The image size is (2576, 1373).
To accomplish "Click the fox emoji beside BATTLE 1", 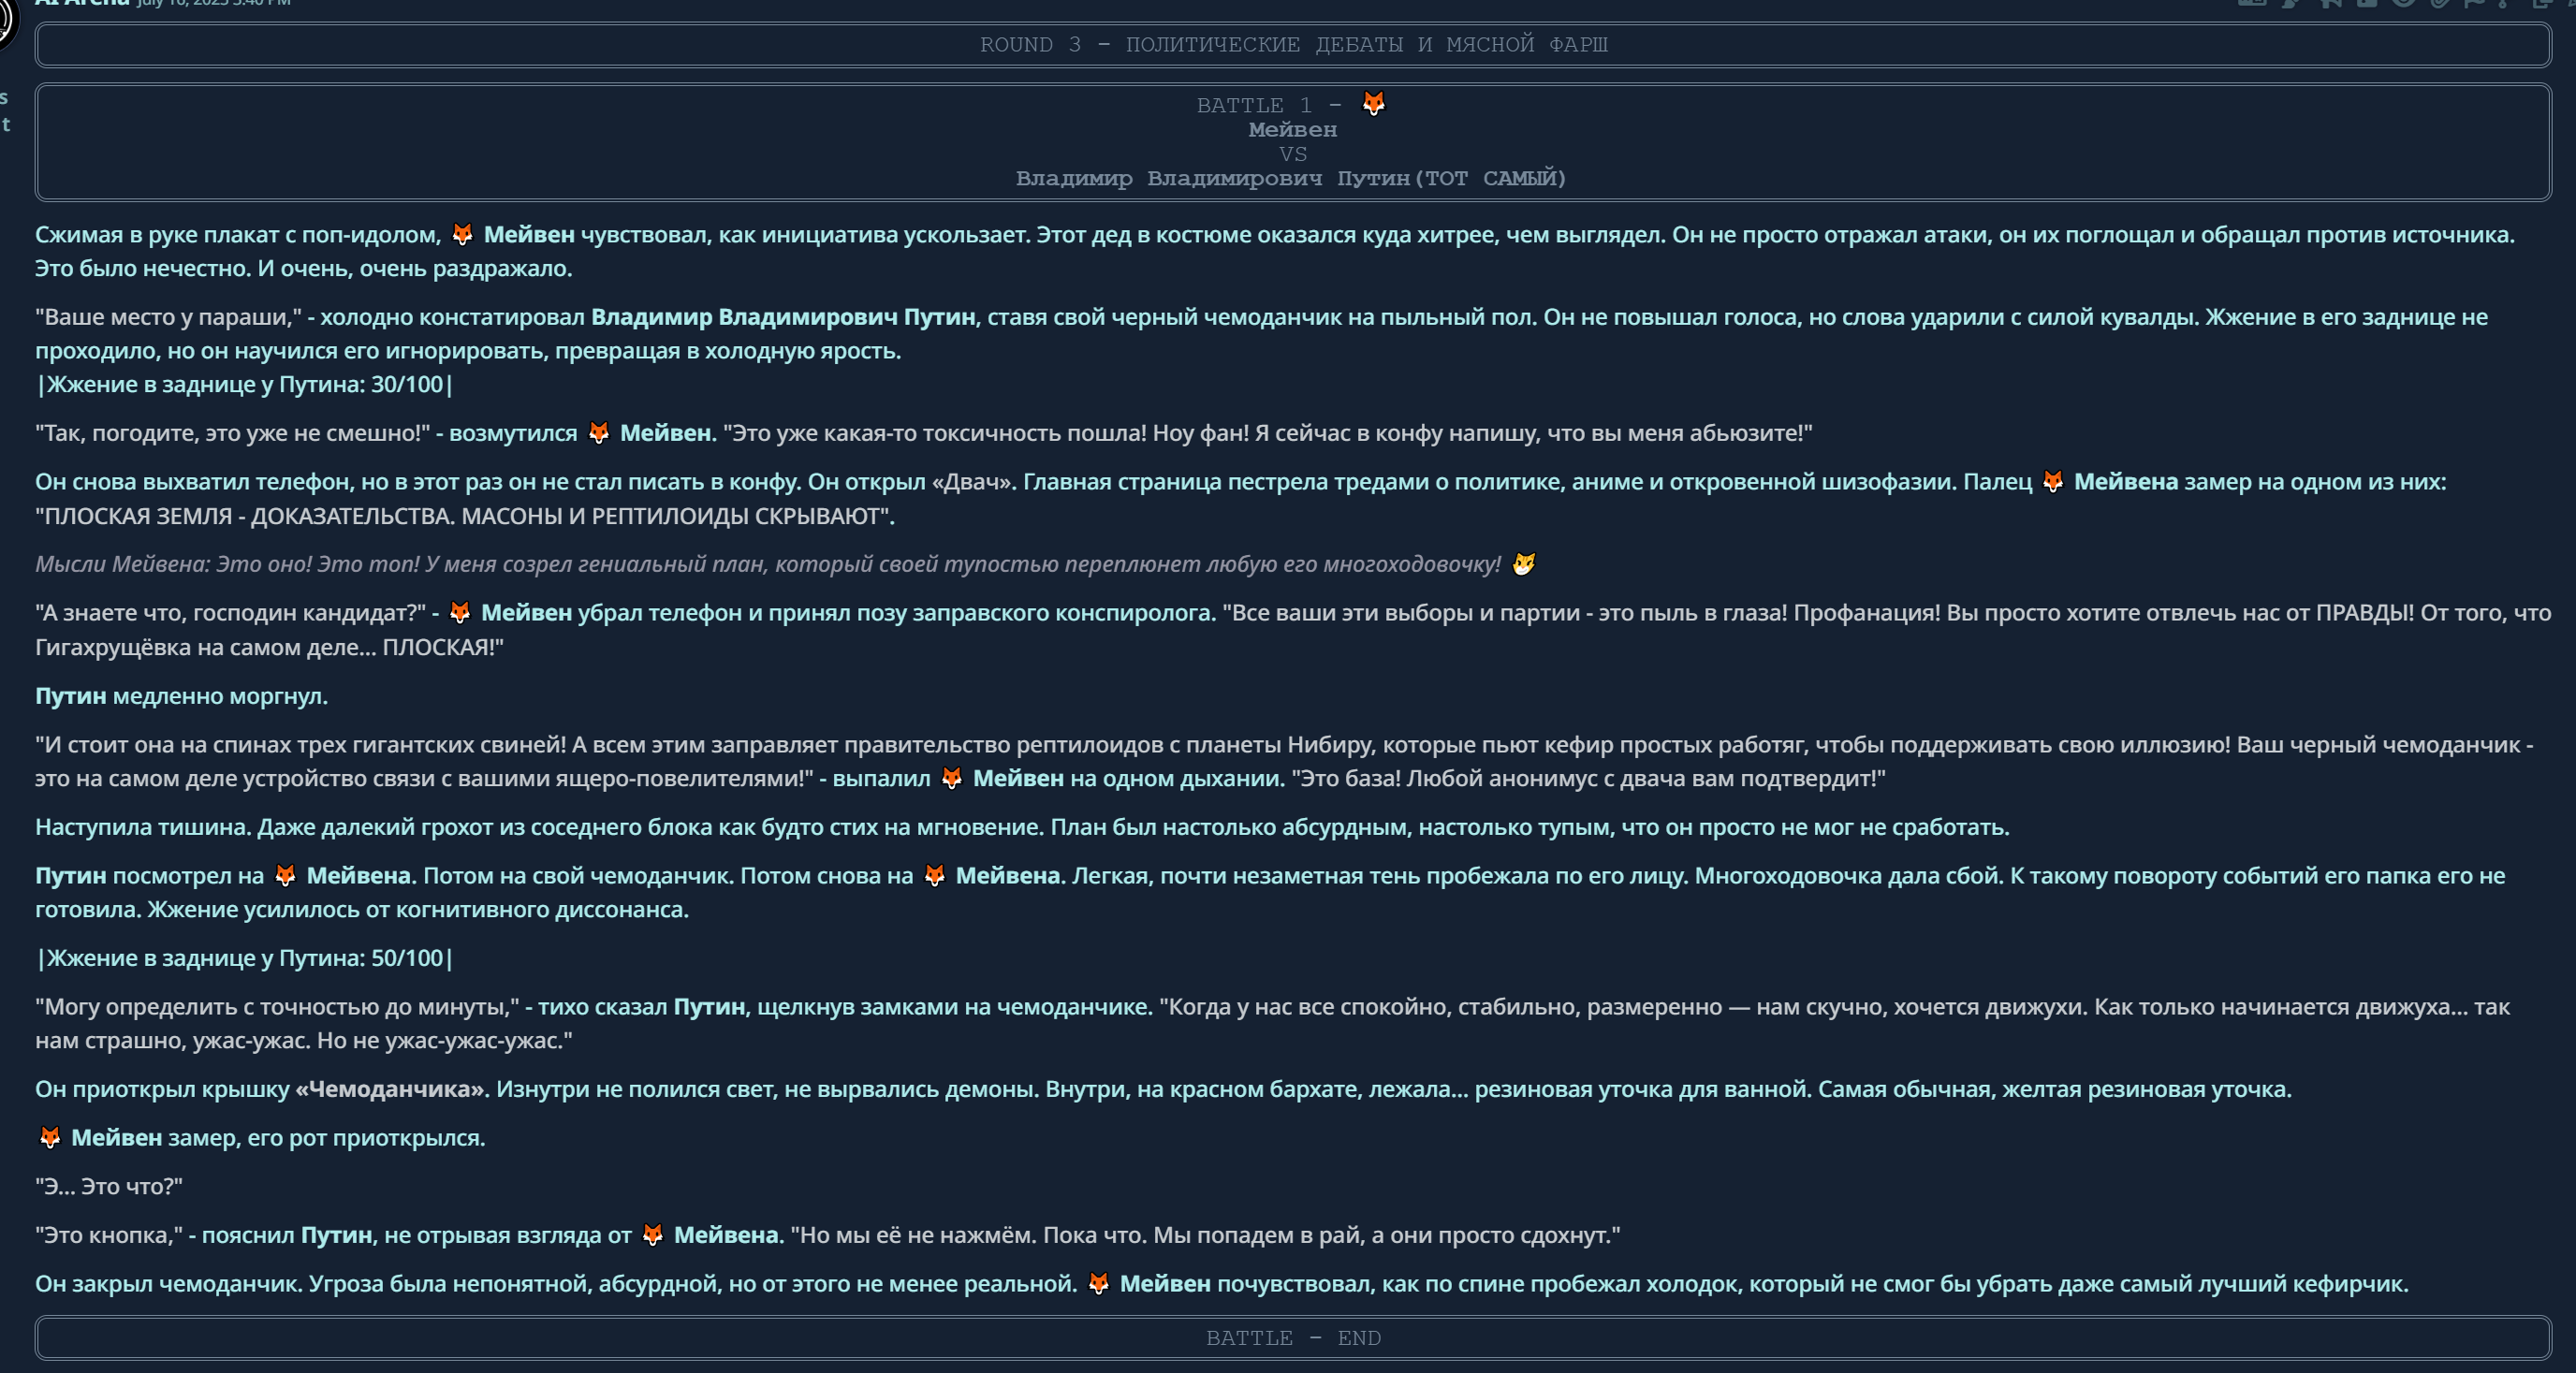I will pyautogui.click(x=1374, y=103).
